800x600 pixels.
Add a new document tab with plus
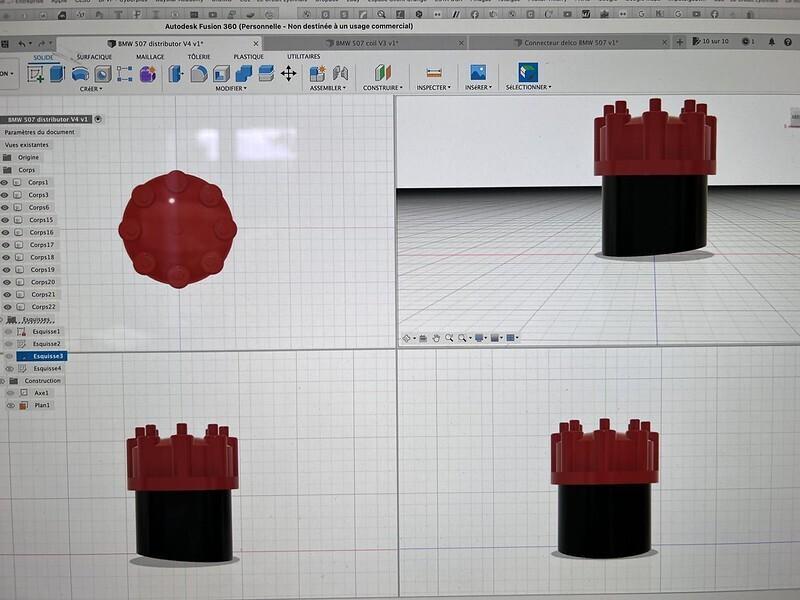pos(680,42)
